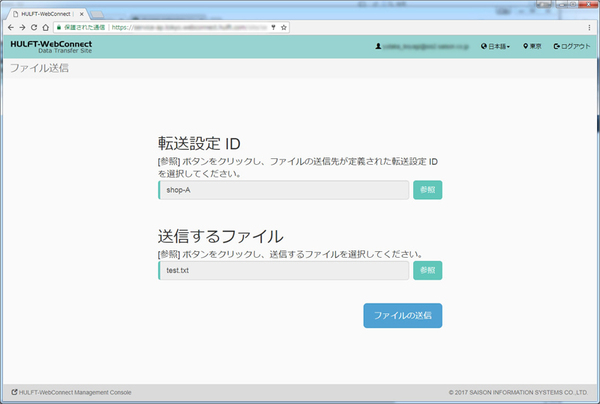Open the browser home page icon
Image resolution: width=600 pixels, height=404 pixels.
[46, 27]
